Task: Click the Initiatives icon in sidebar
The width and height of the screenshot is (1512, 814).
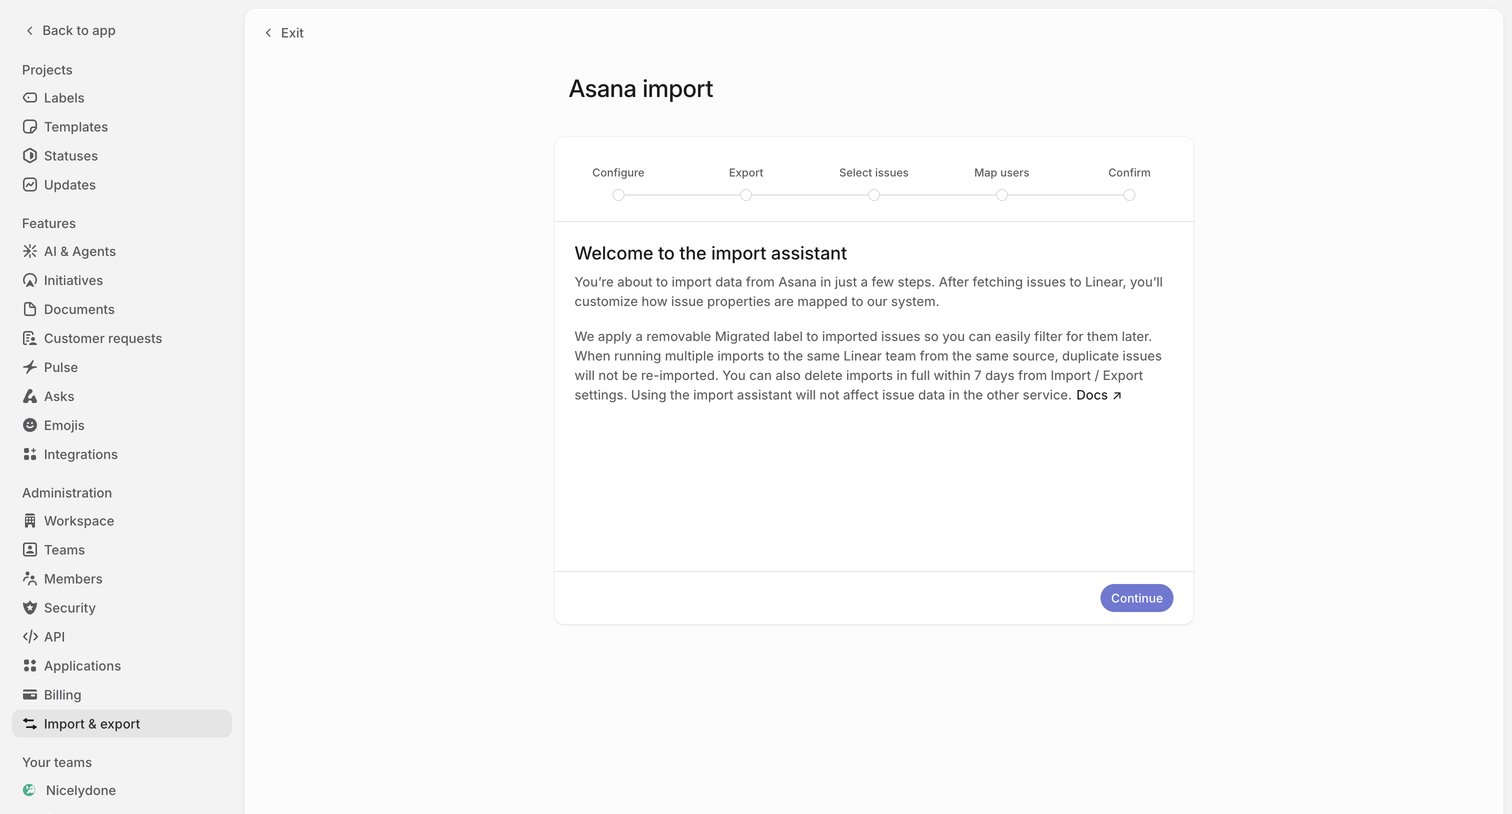Action: [30, 280]
